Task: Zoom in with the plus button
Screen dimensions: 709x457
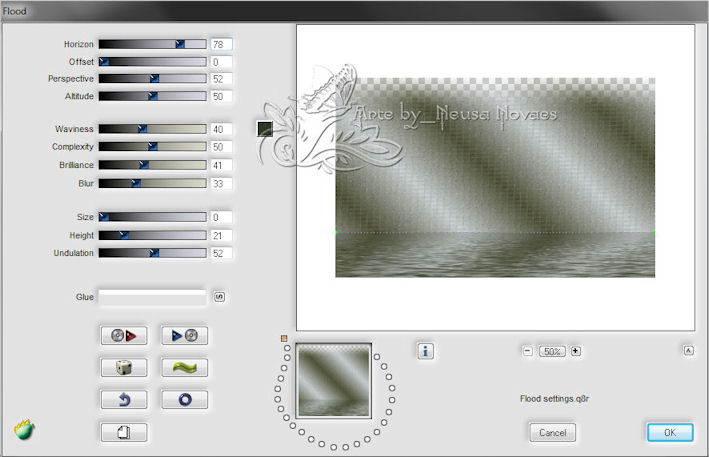Action: (x=576, y=351)
